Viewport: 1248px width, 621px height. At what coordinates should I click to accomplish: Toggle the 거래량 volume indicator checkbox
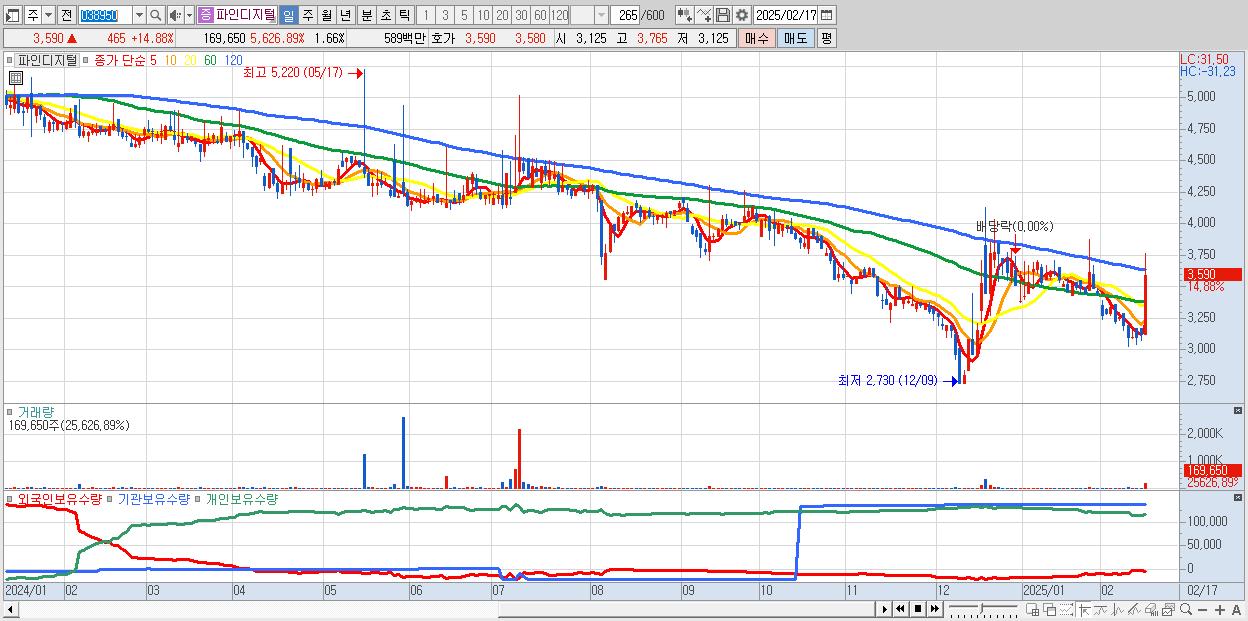tap(10, 411)
